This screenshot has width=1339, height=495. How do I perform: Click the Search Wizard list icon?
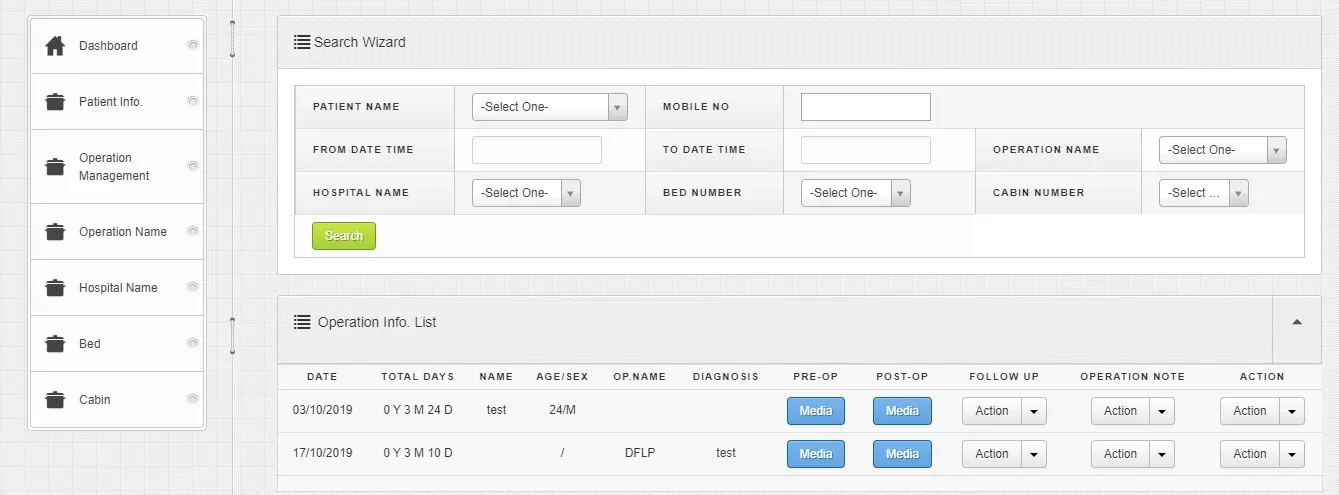302,42
